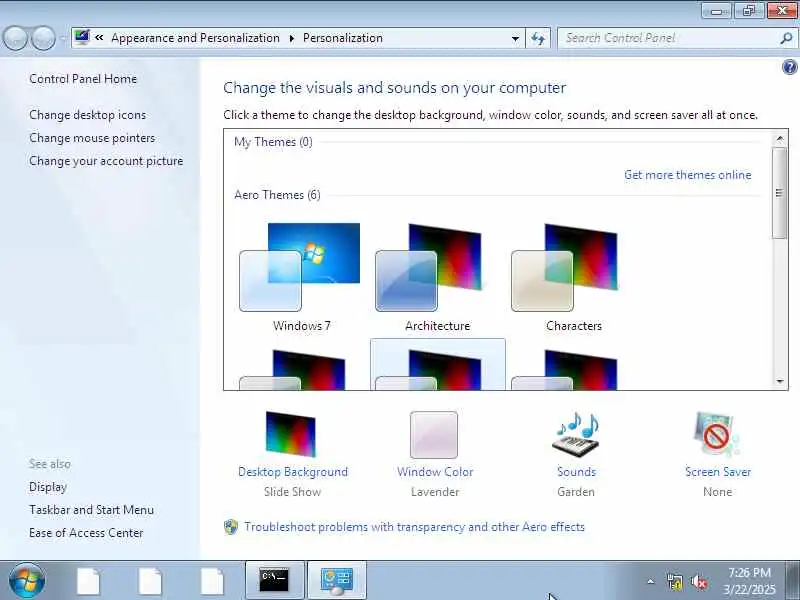Click Troubleshoot problems with transparency link

[x=414, y=527]
